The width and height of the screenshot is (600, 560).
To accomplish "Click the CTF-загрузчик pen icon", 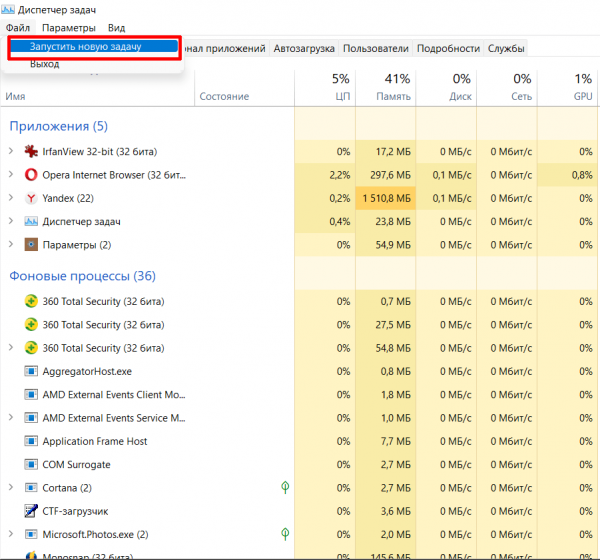I will tap(31, 511).
